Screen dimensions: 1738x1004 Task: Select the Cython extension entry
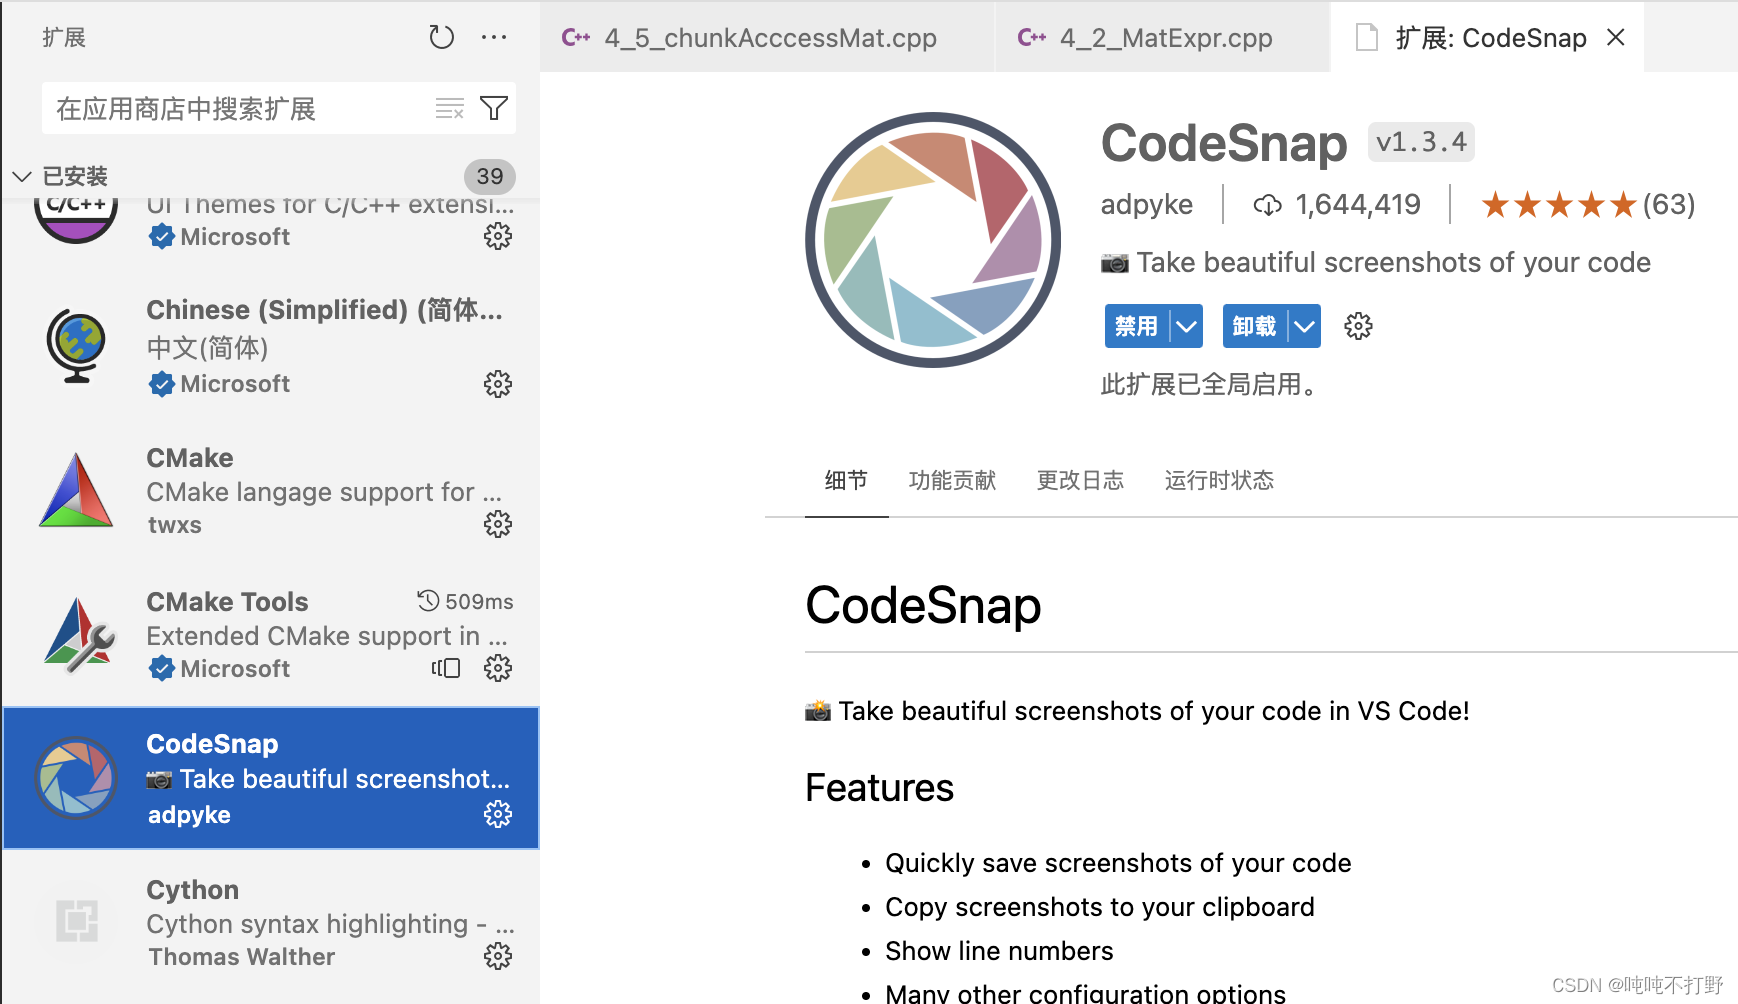(x=271, y=922)
